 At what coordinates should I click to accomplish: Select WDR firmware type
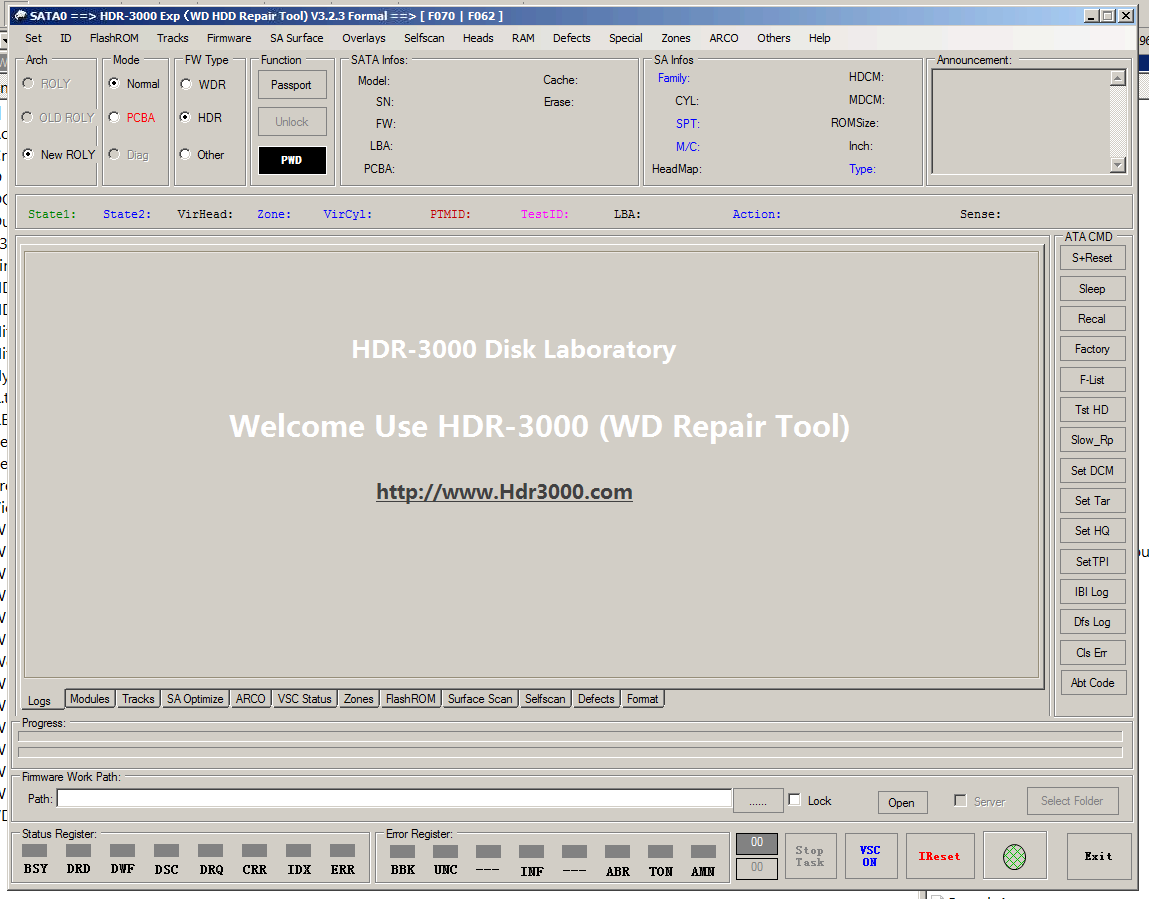(x=186, y=84)
